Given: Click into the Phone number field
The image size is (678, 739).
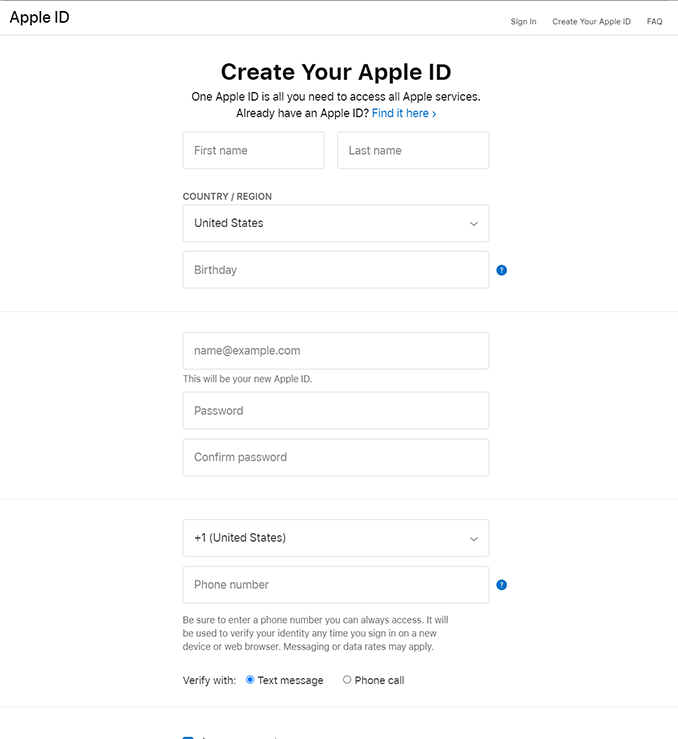Looking at the screenshot, I should click(x=336, y=585).
